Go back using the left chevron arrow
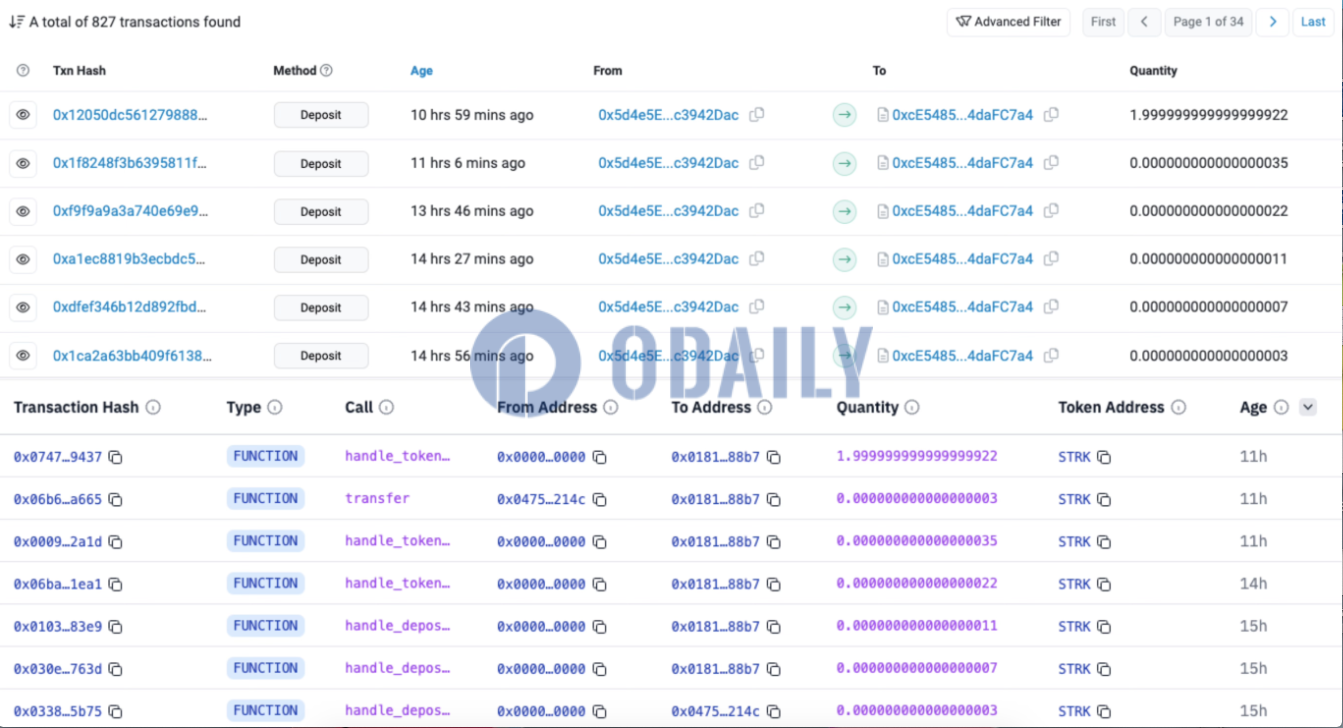Screen dimensions: 1343x728 pyautogui.click(x=1144, y=21)
